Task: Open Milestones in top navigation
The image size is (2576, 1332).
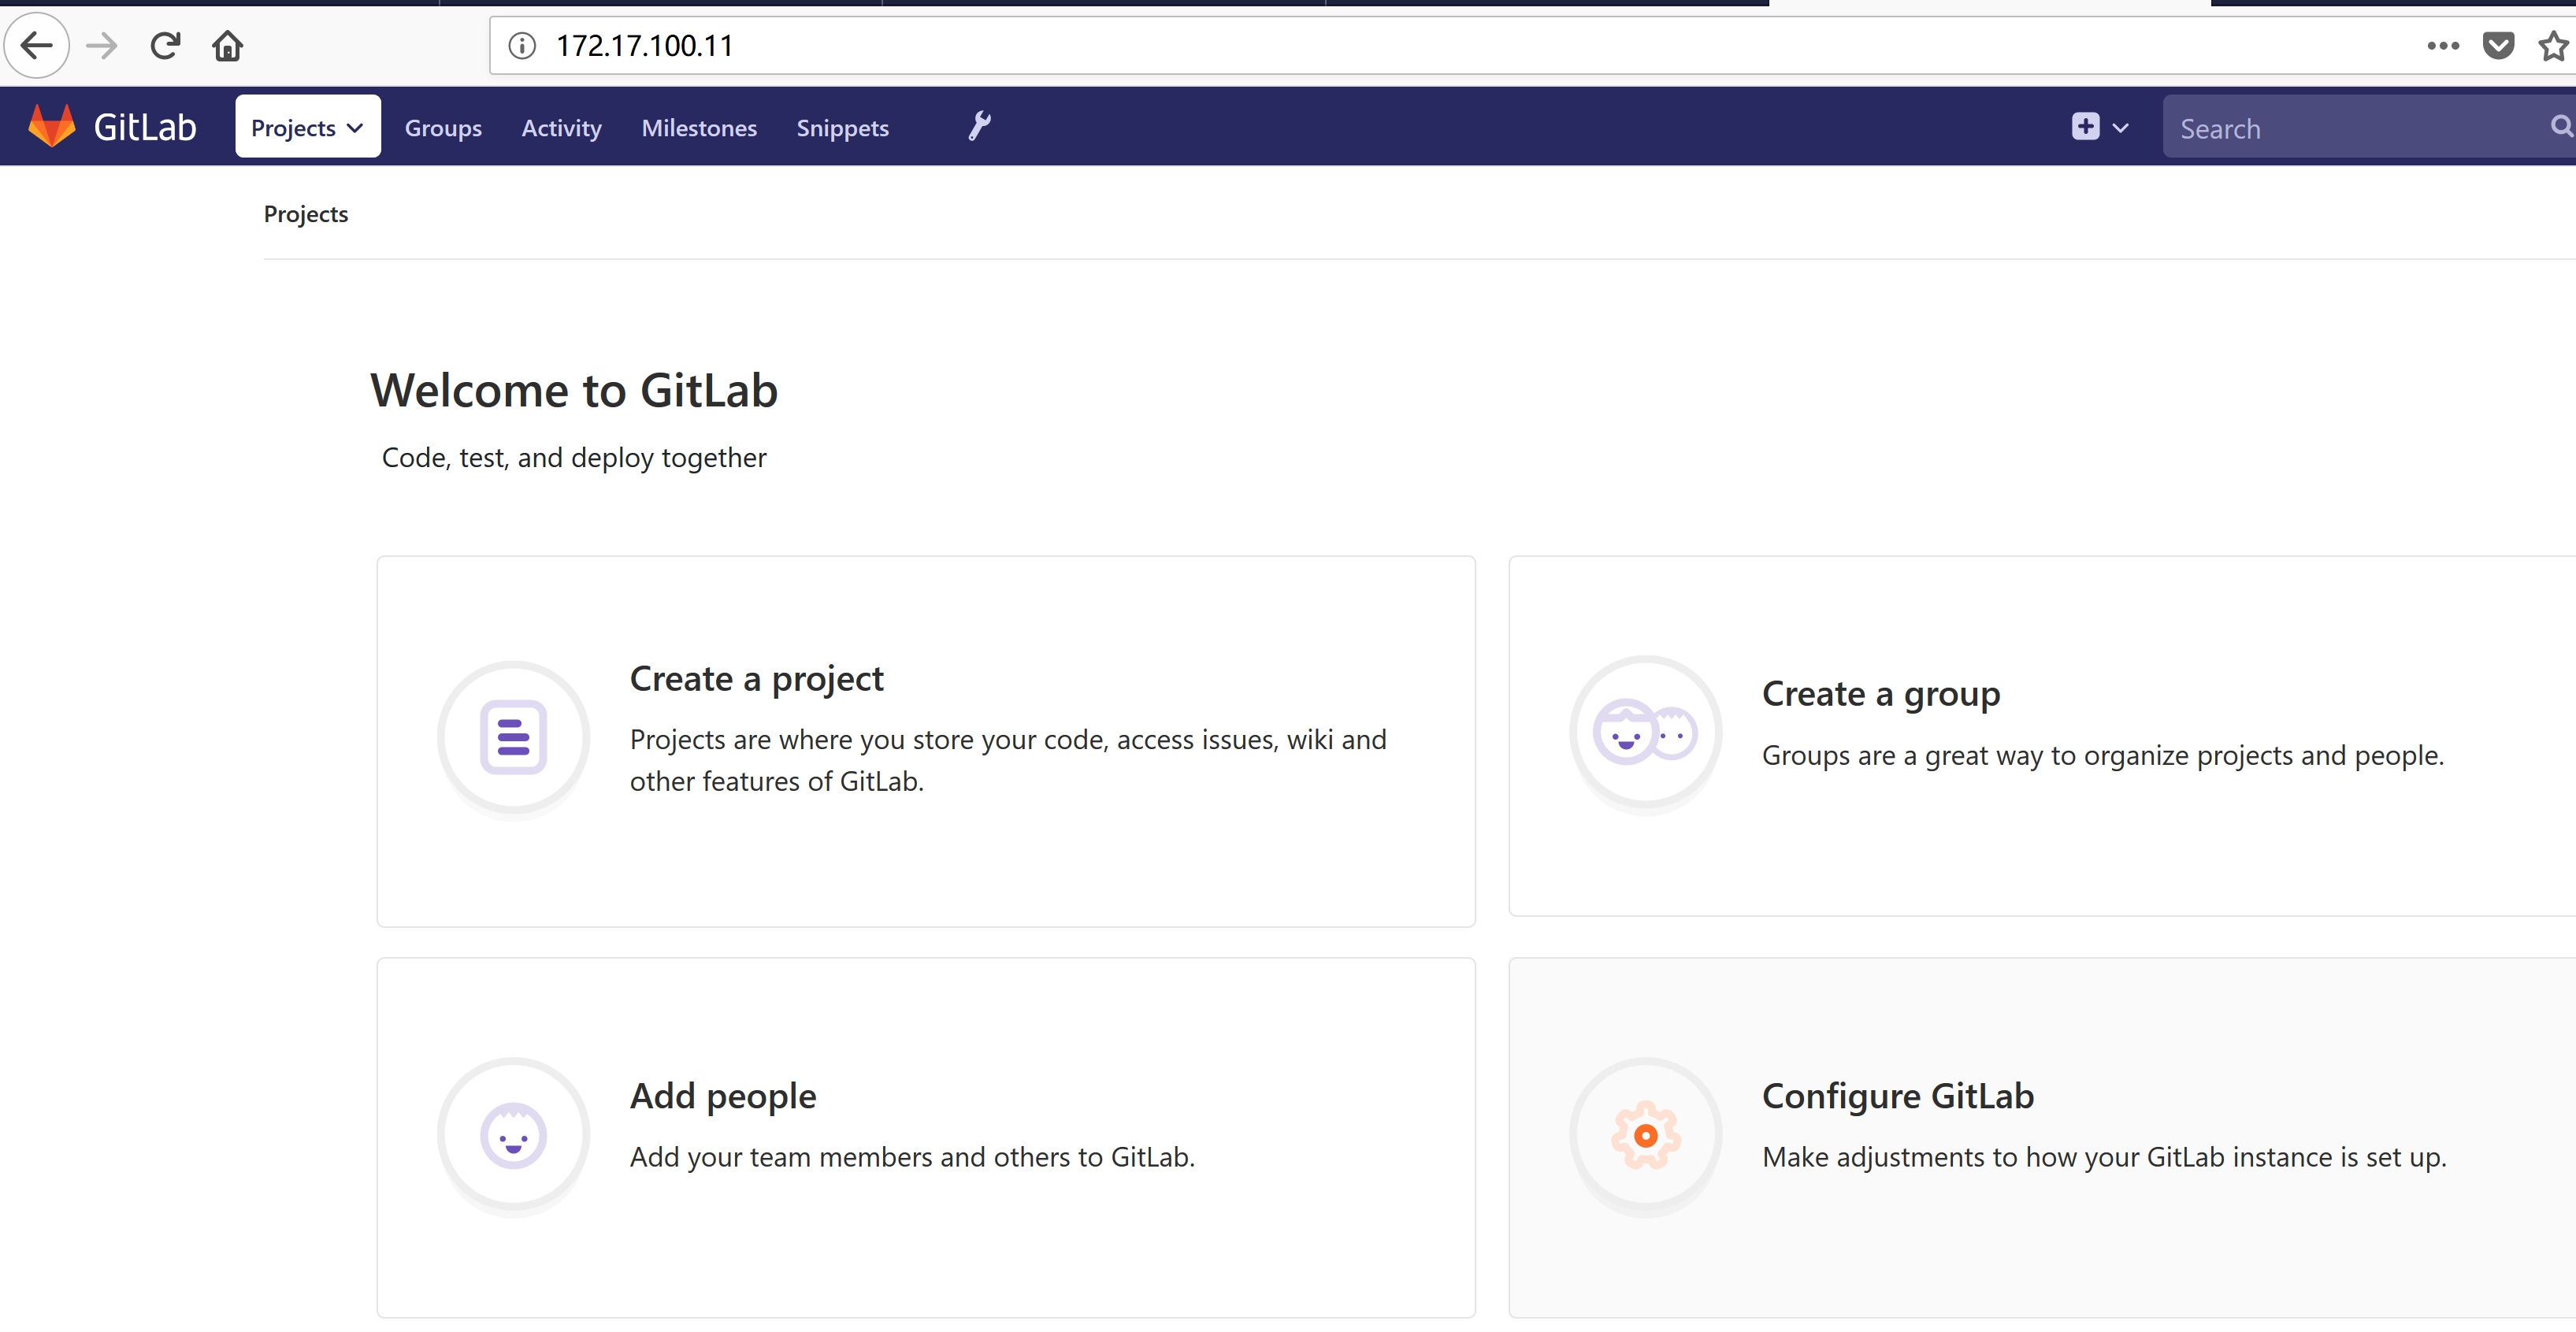Action: (699, 128)
